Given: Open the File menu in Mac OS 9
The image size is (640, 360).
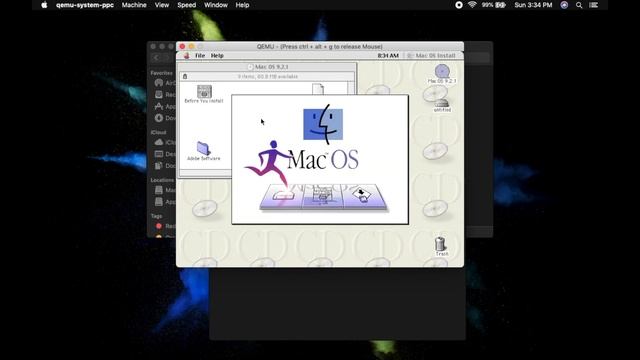Looking at the screenshot, I should 200,56.
